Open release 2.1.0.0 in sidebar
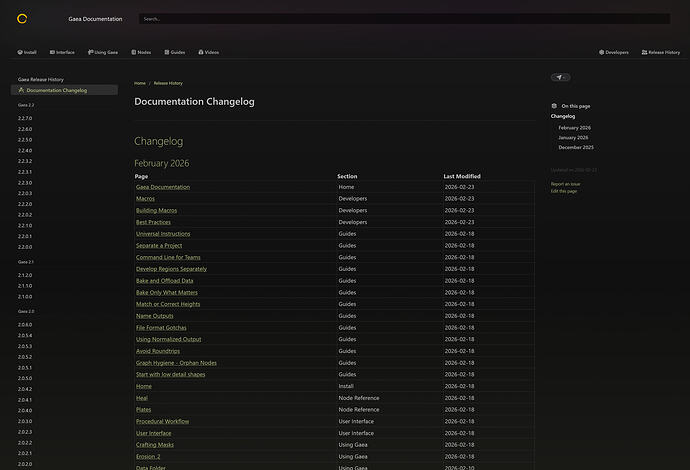Image resolution: width=690 pixels, height=470 pixels. coord(25,297)
